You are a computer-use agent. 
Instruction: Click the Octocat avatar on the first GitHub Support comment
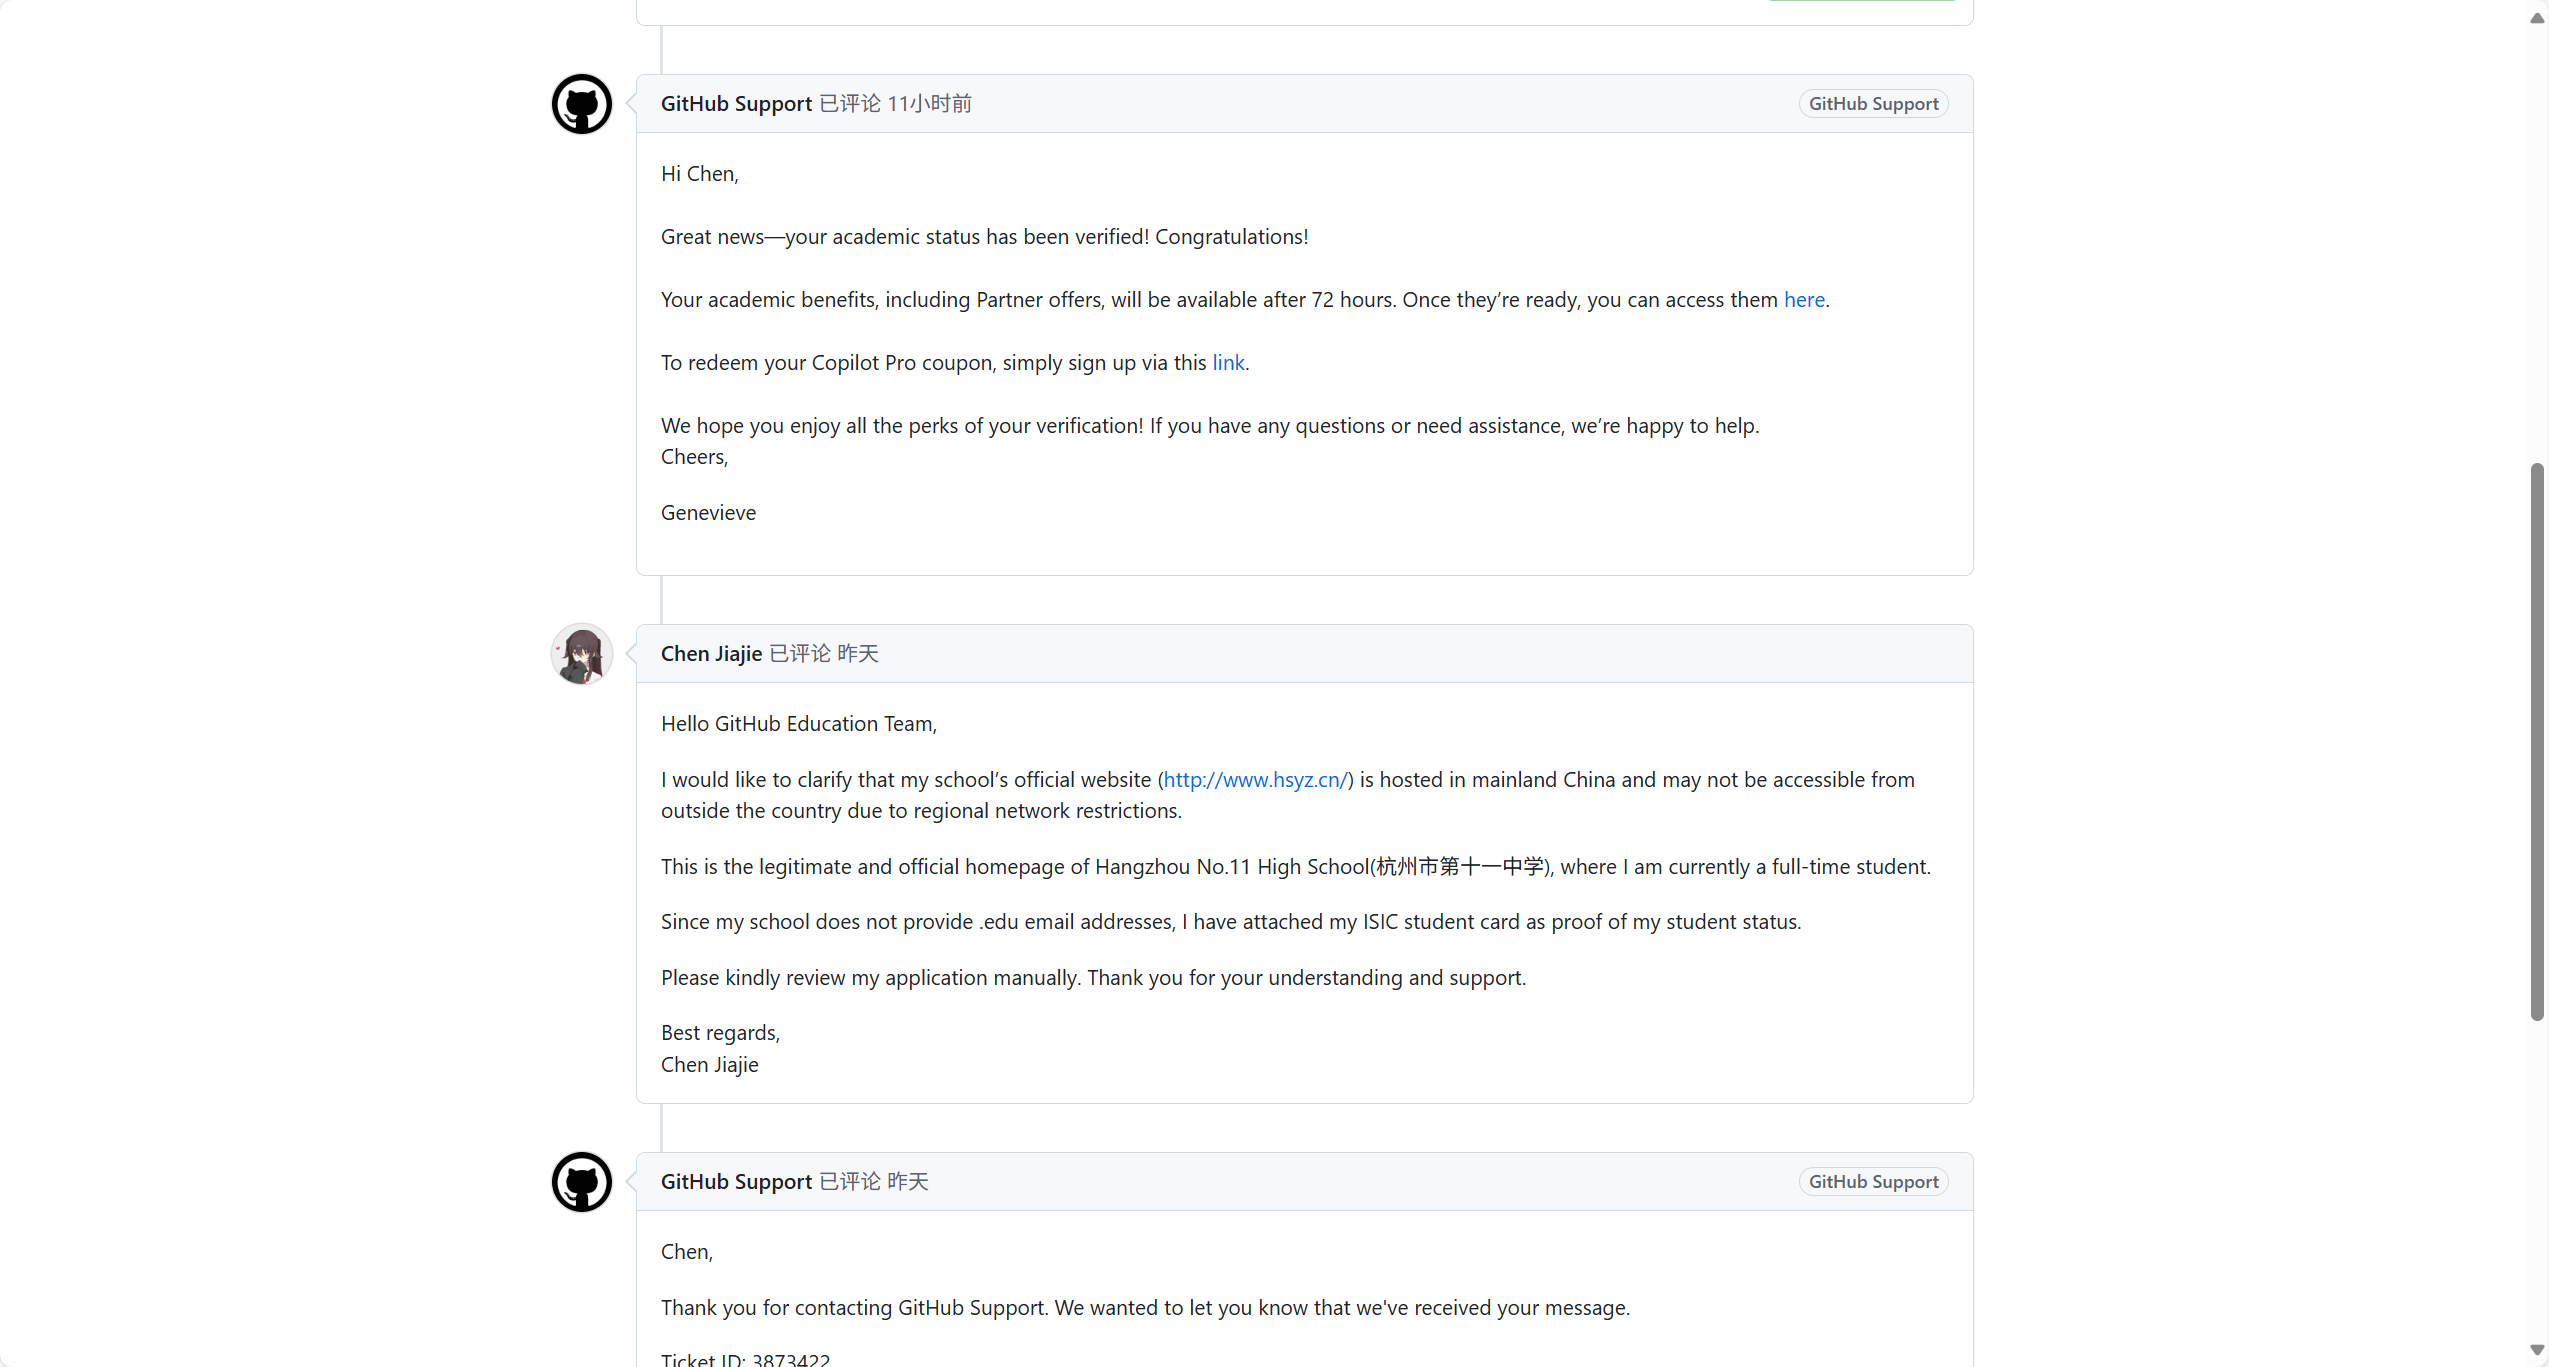tap(581, 103)
